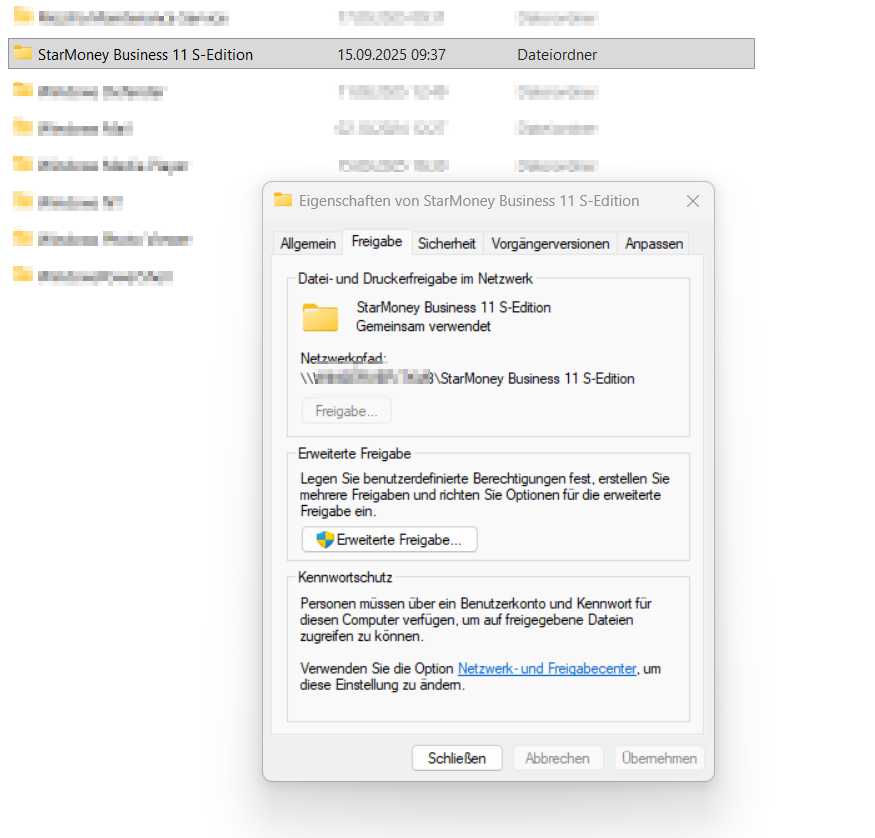Click the Dateiordner type cell of StarMoney

pos(557,55)
